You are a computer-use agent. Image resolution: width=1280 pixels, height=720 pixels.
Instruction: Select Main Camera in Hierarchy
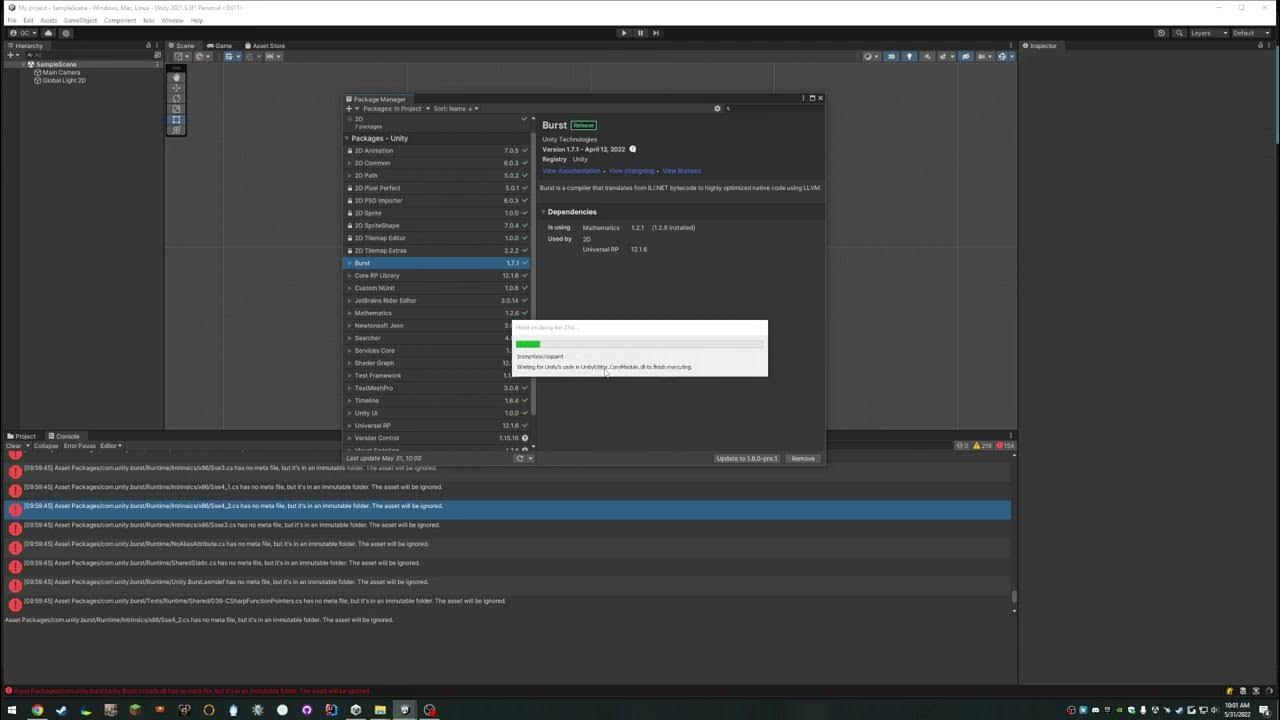coord(61,72)
